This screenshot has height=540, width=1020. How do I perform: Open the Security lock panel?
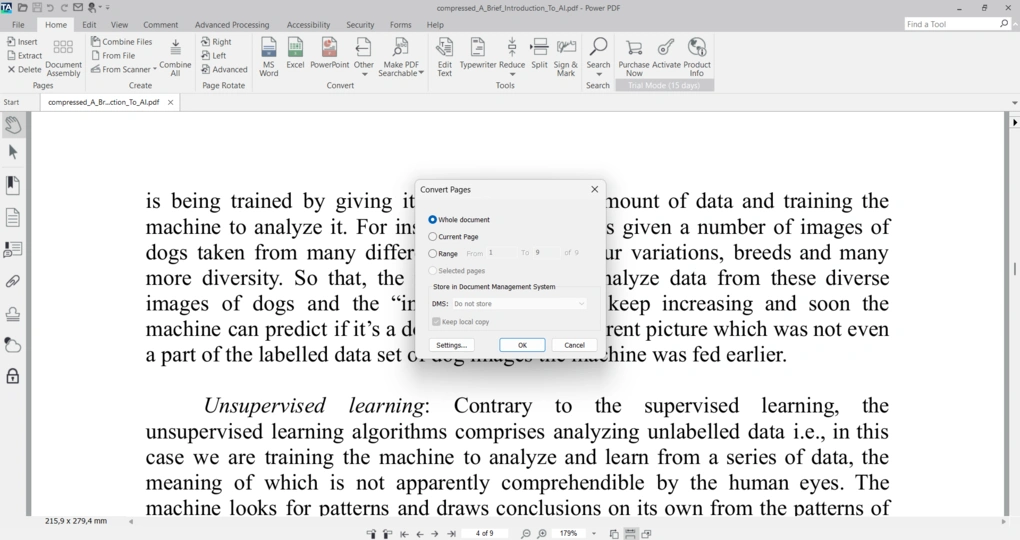coord(13,376)
